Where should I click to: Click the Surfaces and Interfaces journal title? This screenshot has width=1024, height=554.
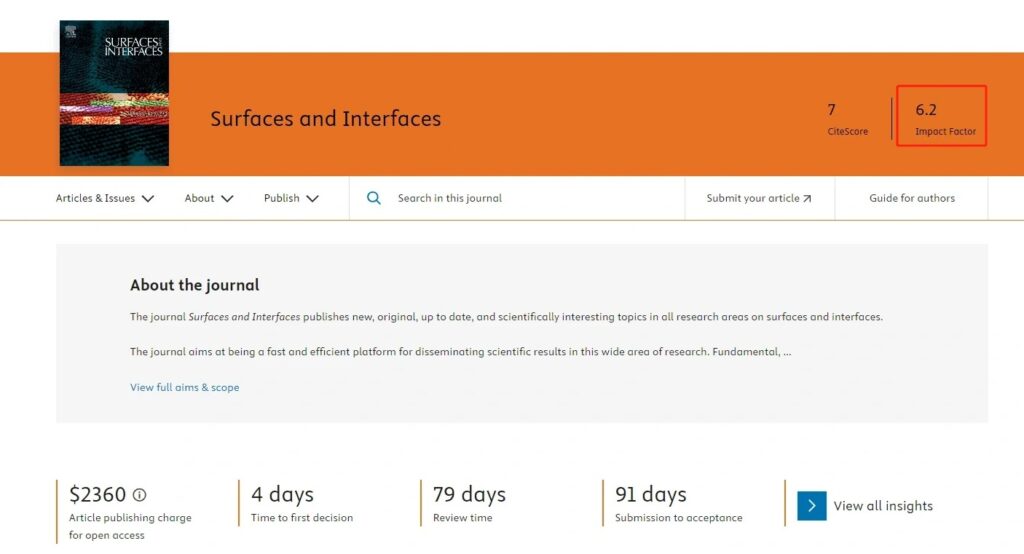(325, 118)
